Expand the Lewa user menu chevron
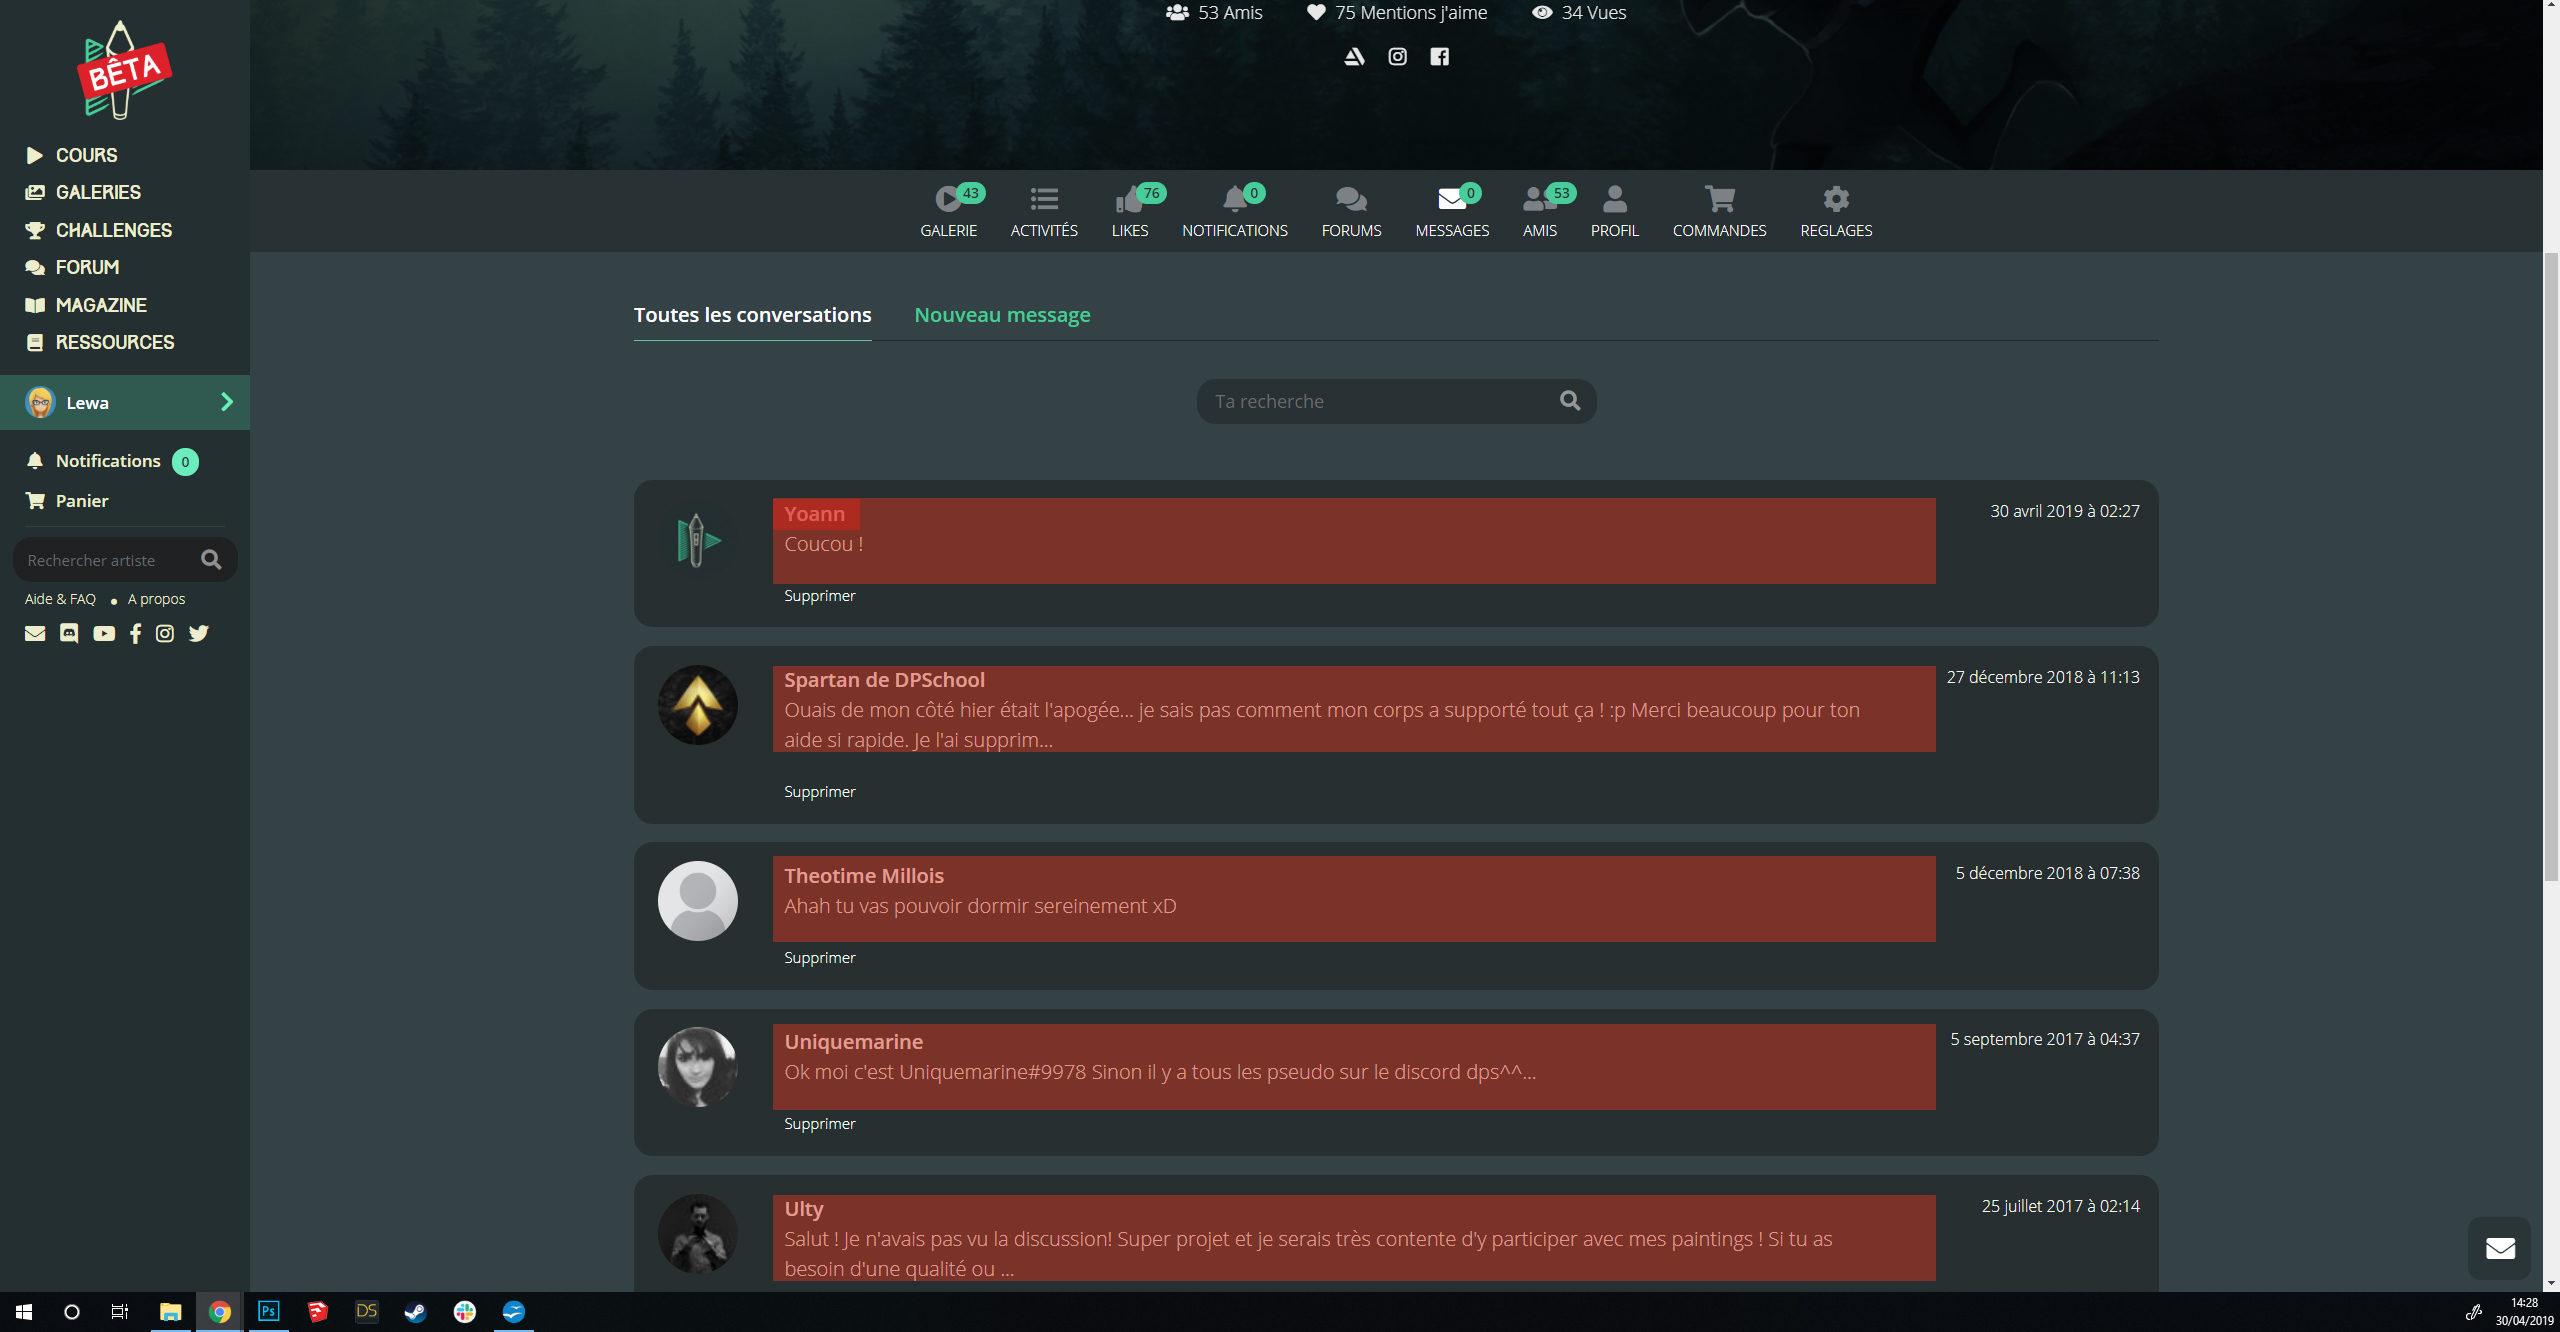 tap(227, 402)
